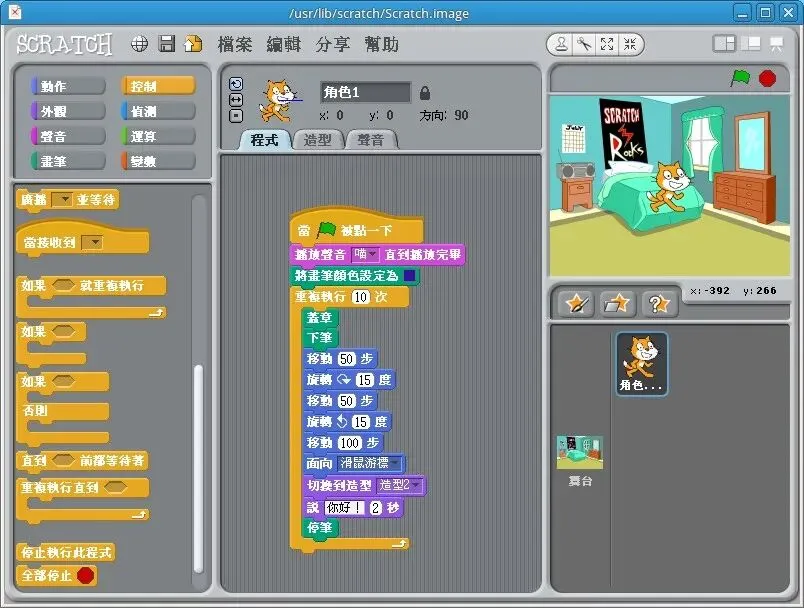Click the 直到 前都等待著 palette block

click(83, 460)
